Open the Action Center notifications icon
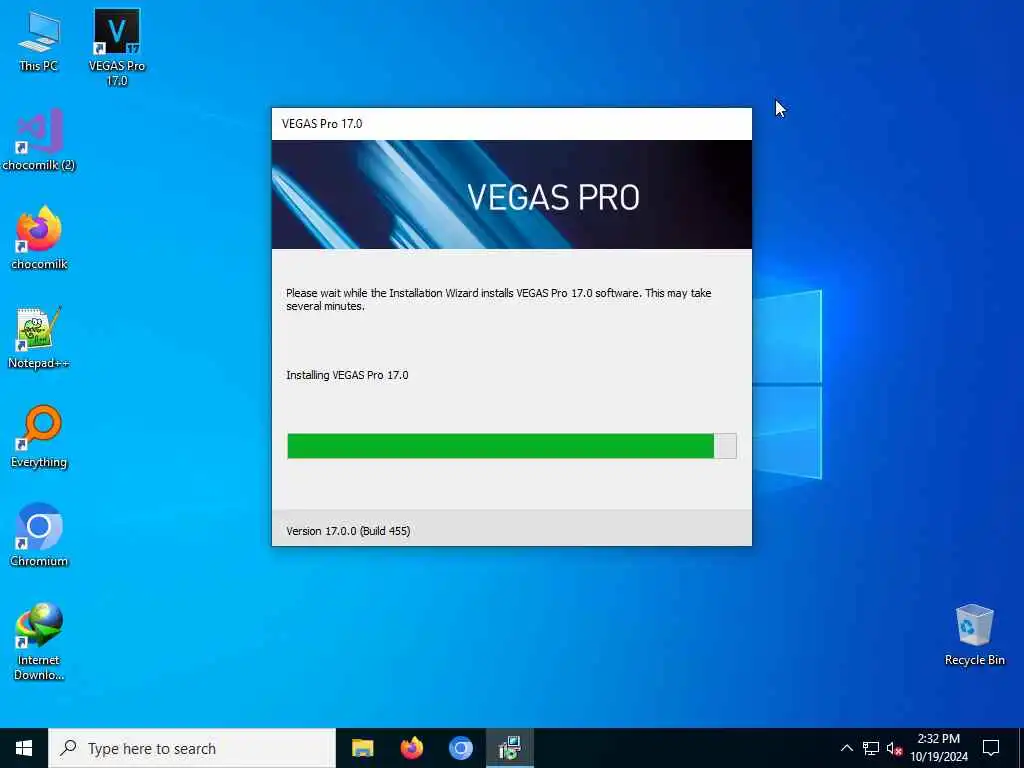The width and height of the screenshot is (1024, 768). coord(991,748)
